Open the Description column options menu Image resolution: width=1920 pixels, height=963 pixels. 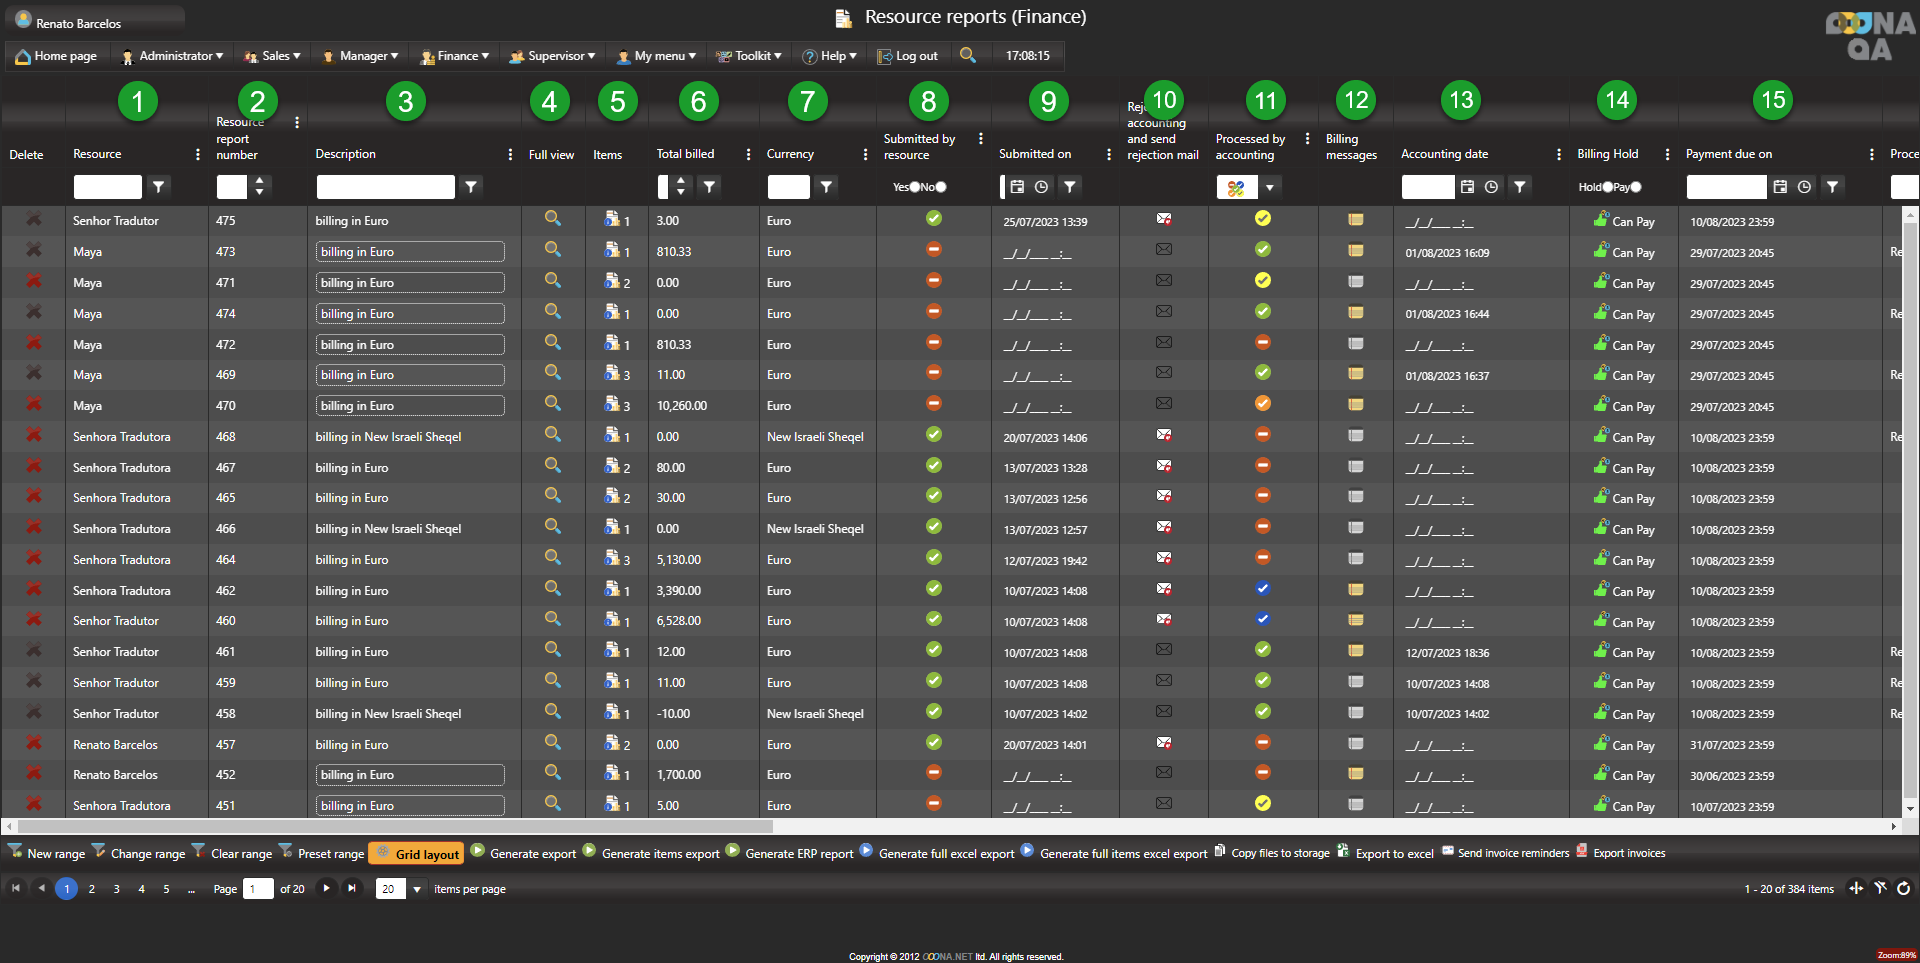[510, 154]
